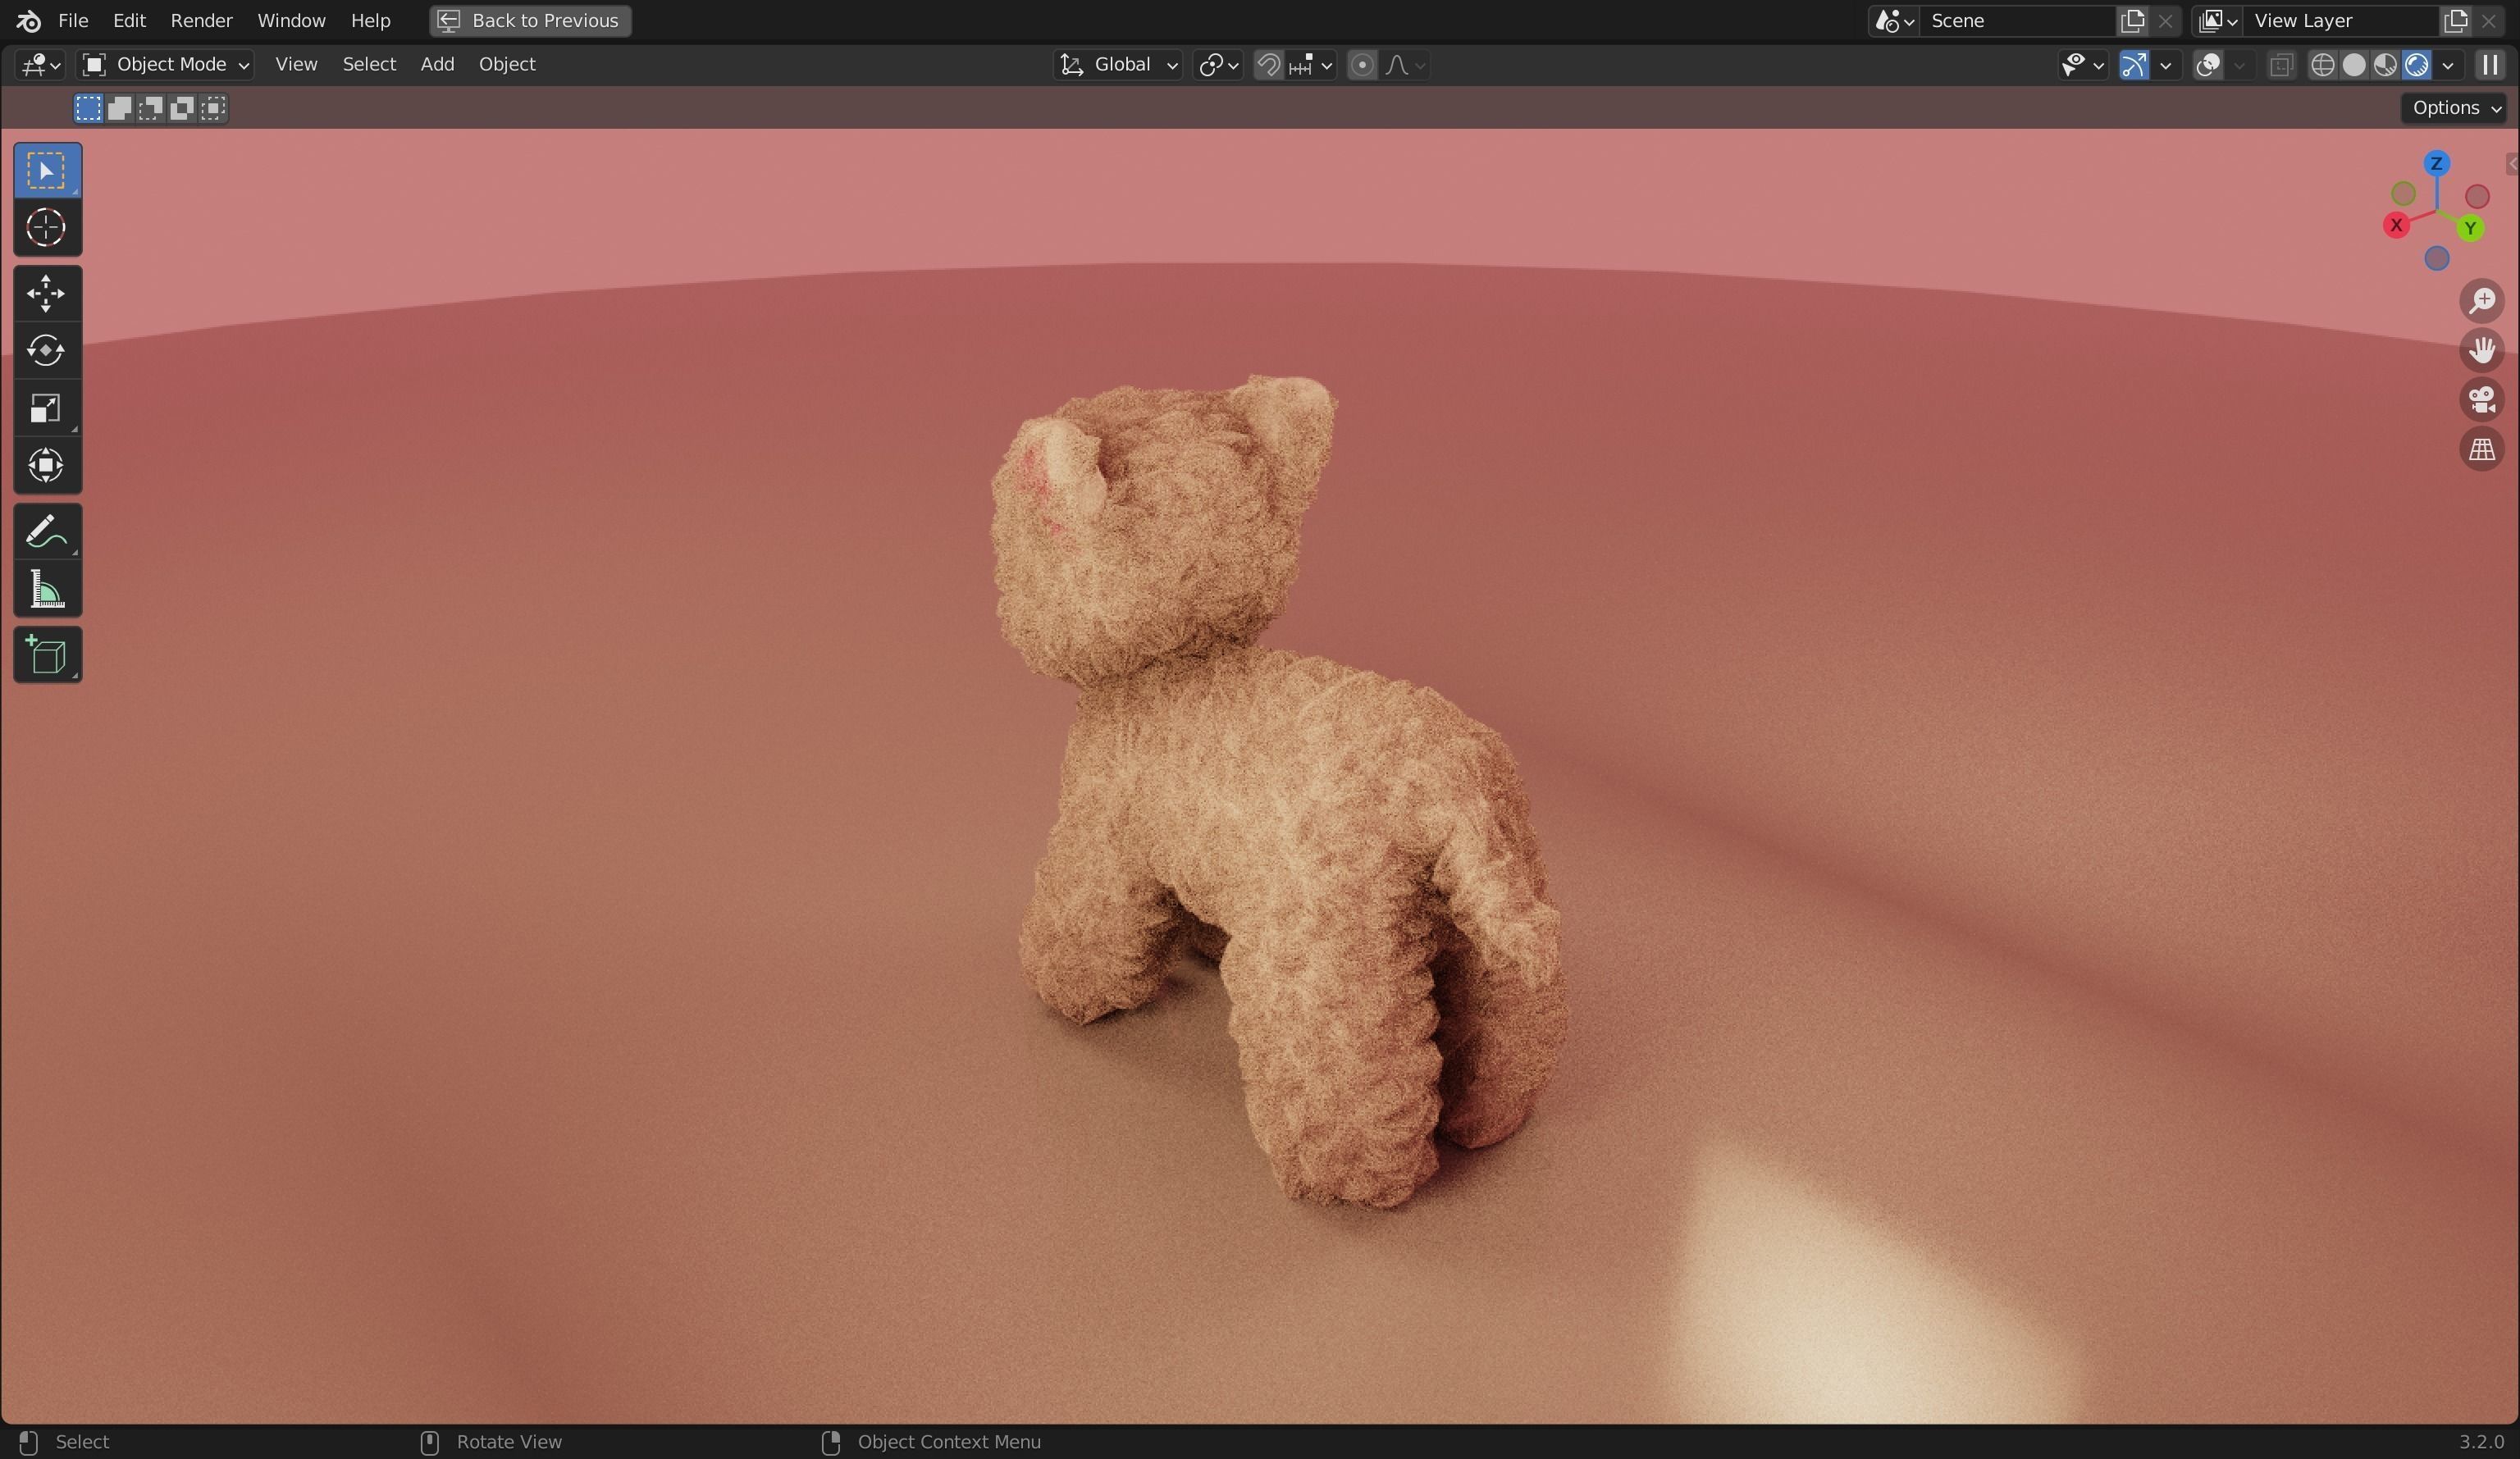Image resolution: width=2520 pixels, height=1459 pixels.
Task: Switch to Wireframe shading
Action: (2322, 65)
